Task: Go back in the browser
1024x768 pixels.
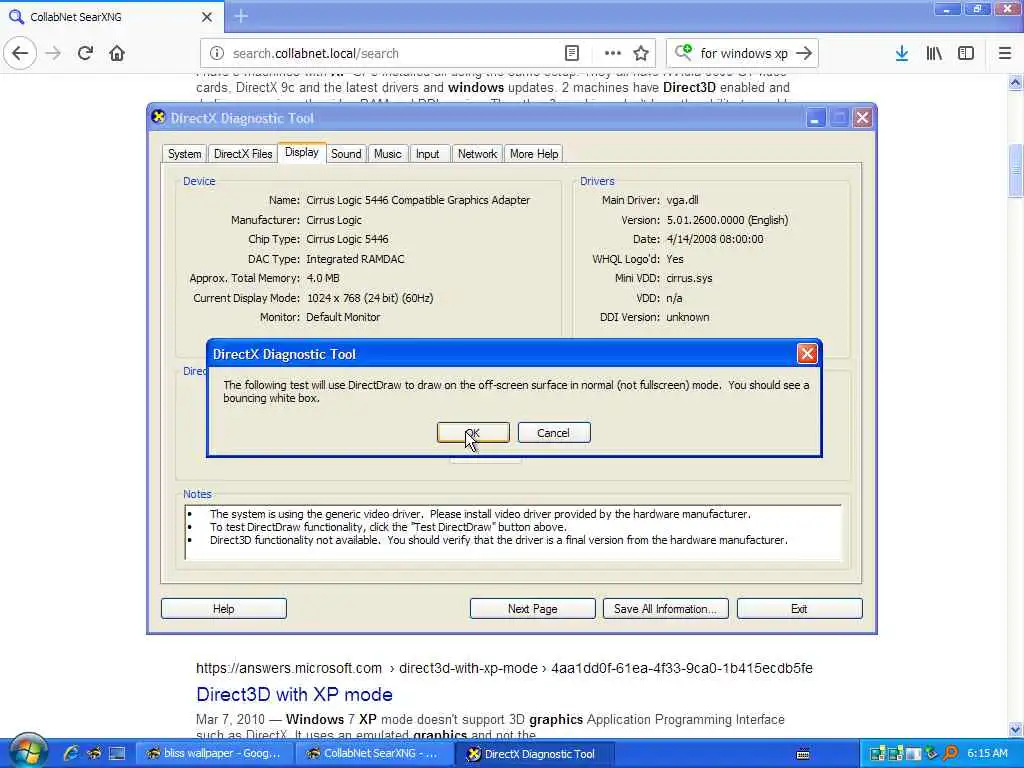Action: 20,53
